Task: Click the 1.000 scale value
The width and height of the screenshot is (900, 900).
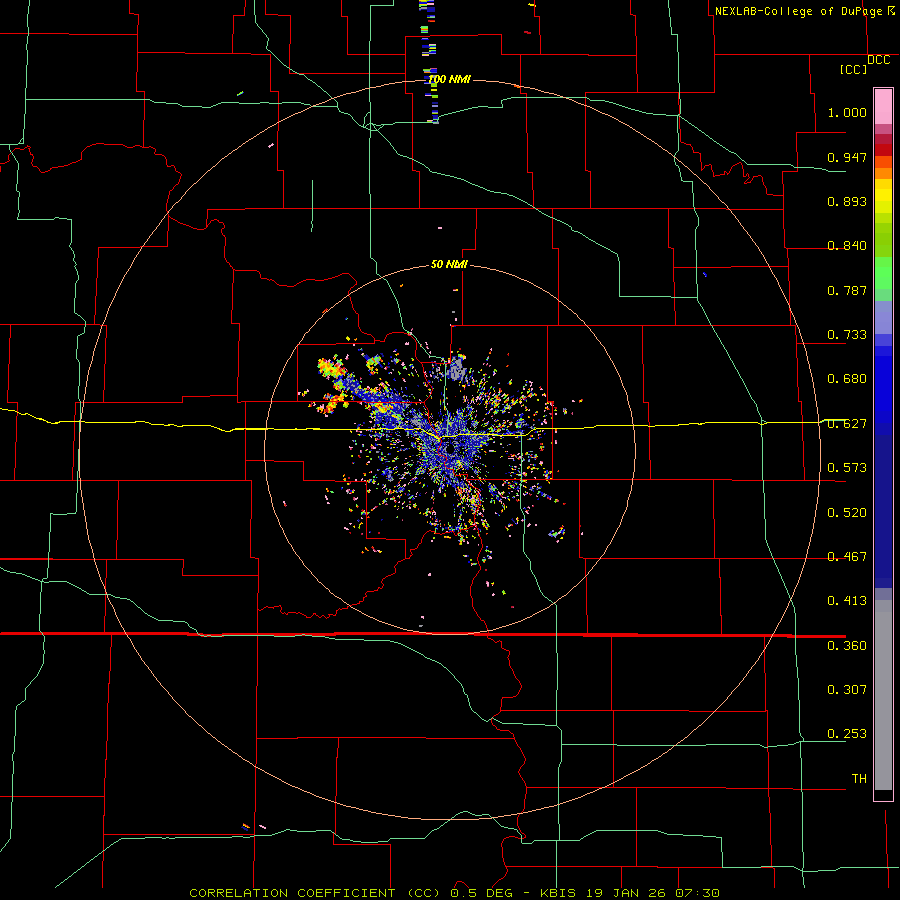Action: pos(847,112)
